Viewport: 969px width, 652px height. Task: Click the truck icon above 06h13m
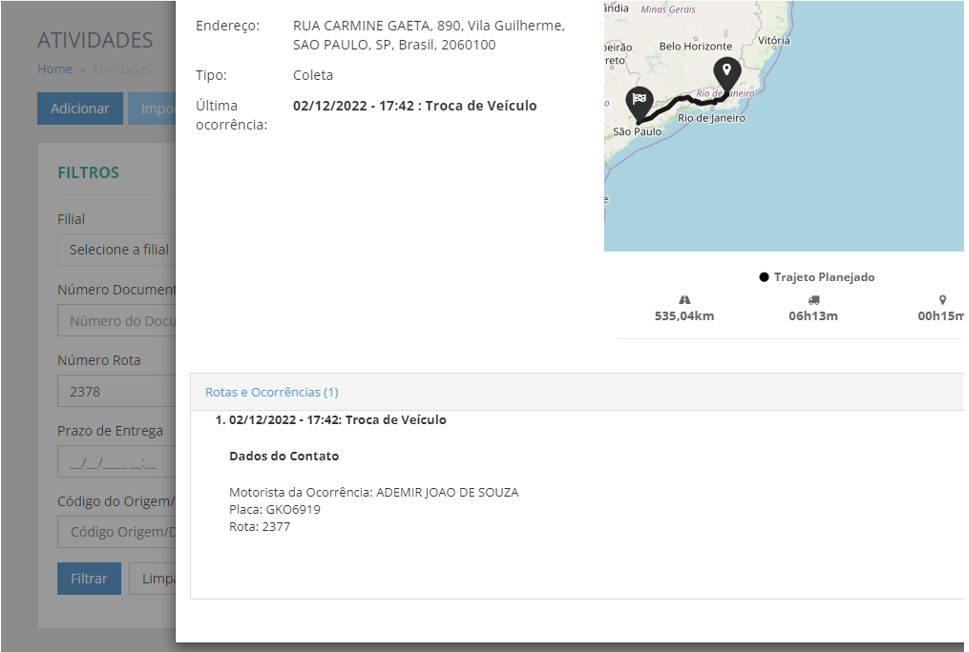tap(813, 300)
